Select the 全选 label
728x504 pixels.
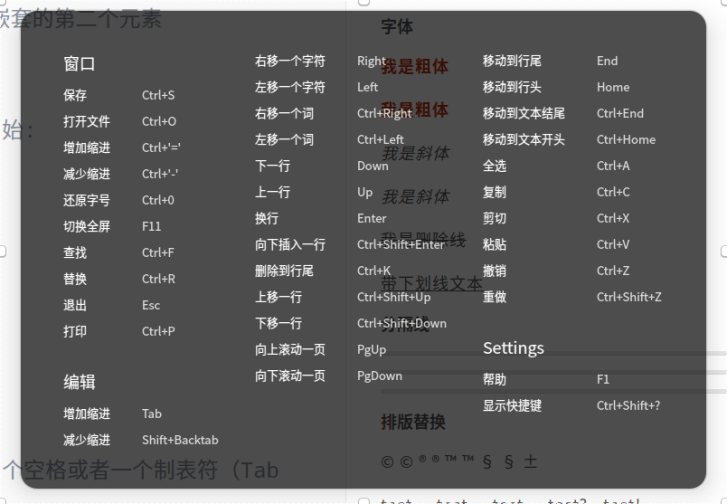[x=494, y=166]
